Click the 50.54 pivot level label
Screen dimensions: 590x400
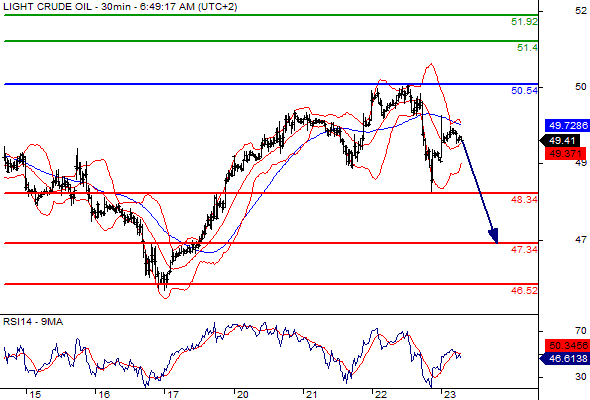pos(524,90)
